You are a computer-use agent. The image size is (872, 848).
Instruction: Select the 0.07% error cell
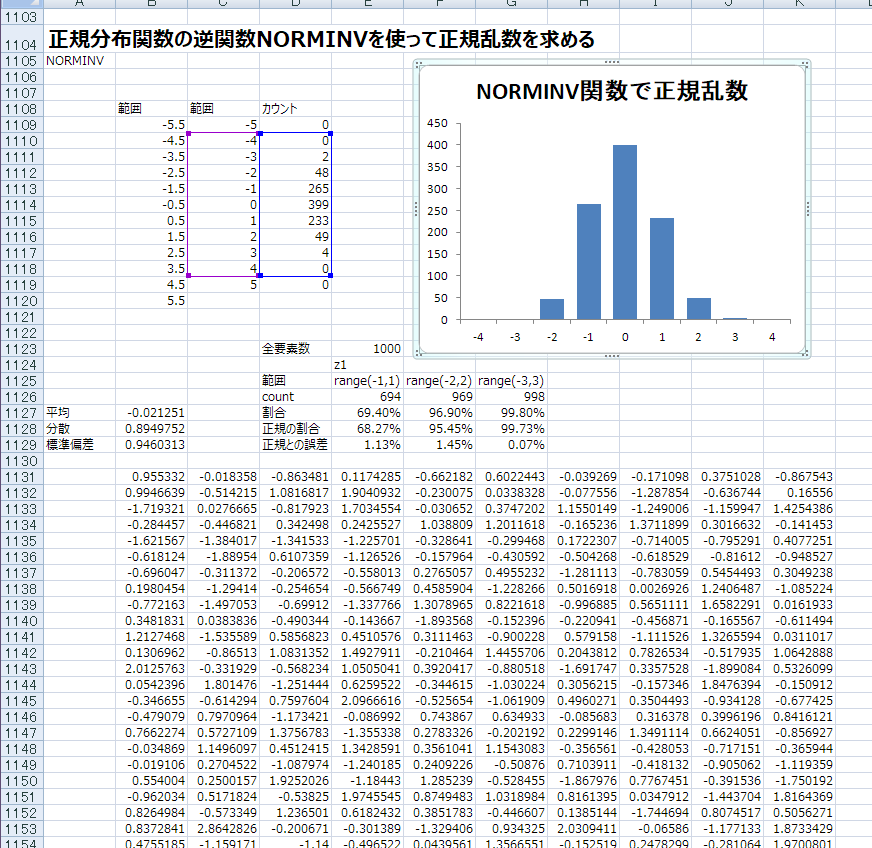tap(512, 445)
